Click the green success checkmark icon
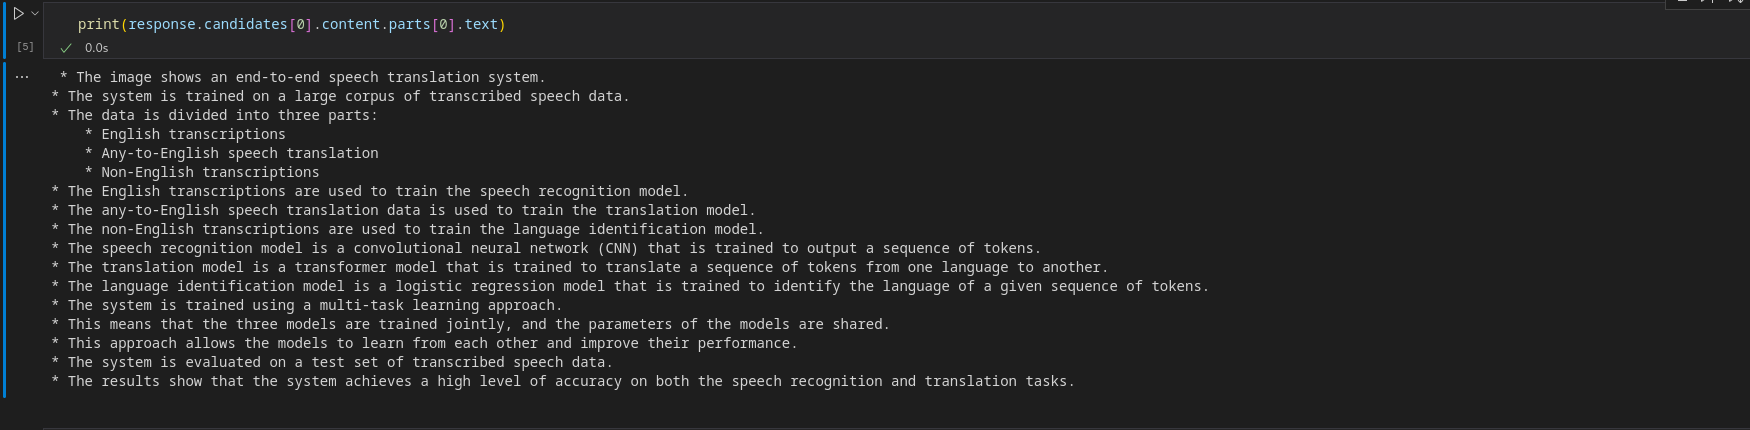Viewport: 1750px width, 430px height. (66, 48)
